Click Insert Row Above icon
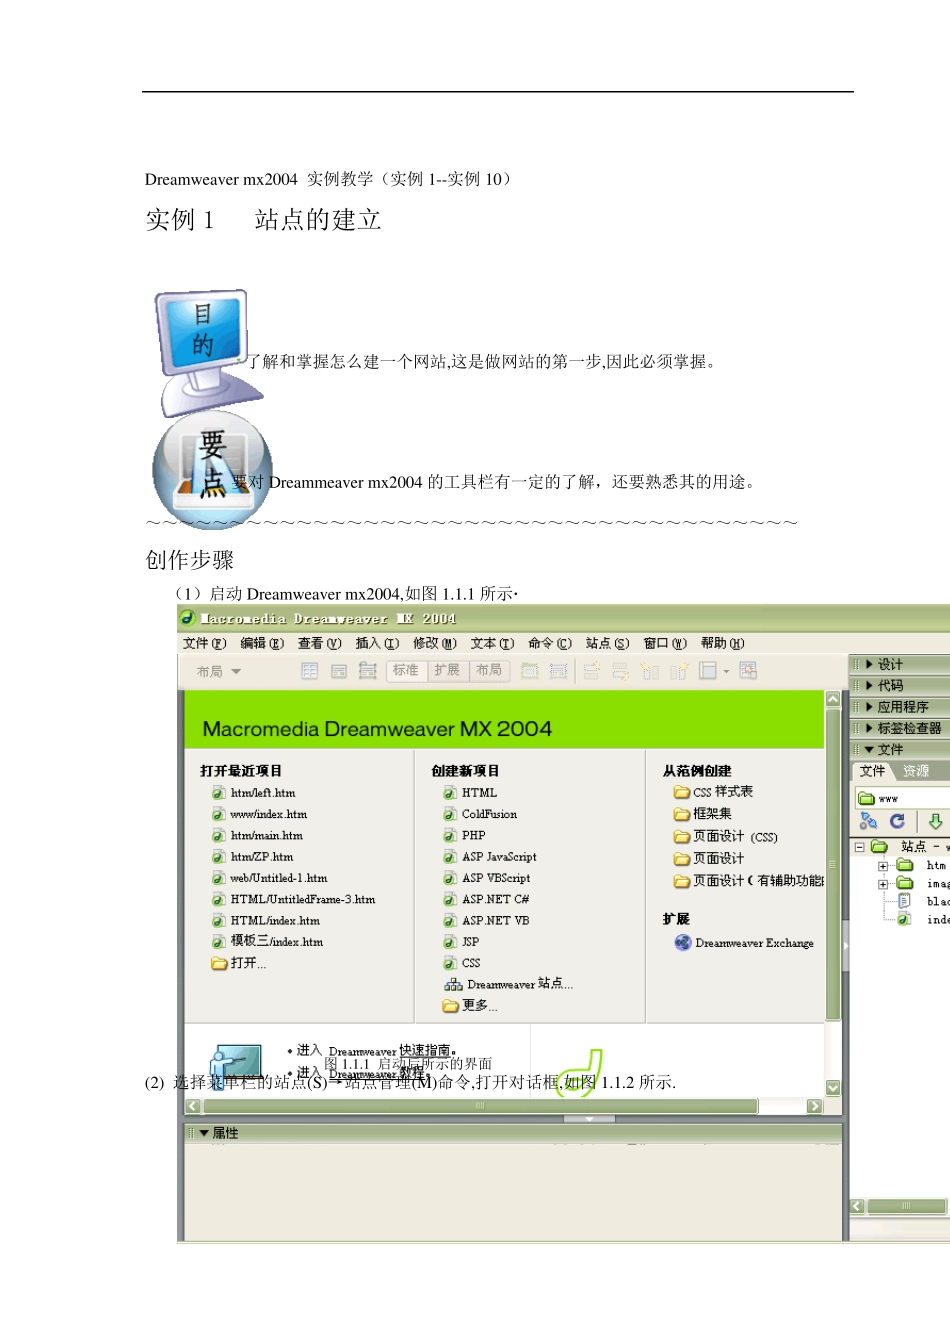Image resolution: width=950 pixels, height=1344 pixels. click(591, 671)
